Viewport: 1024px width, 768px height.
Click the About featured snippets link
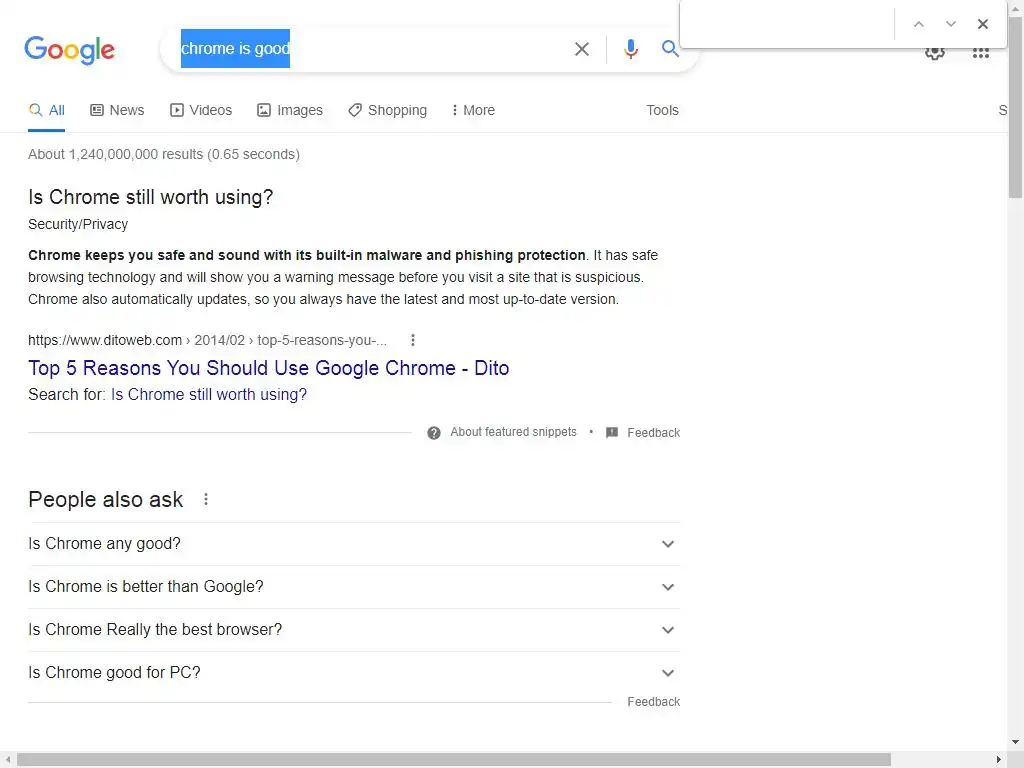[x=513, y=432]
